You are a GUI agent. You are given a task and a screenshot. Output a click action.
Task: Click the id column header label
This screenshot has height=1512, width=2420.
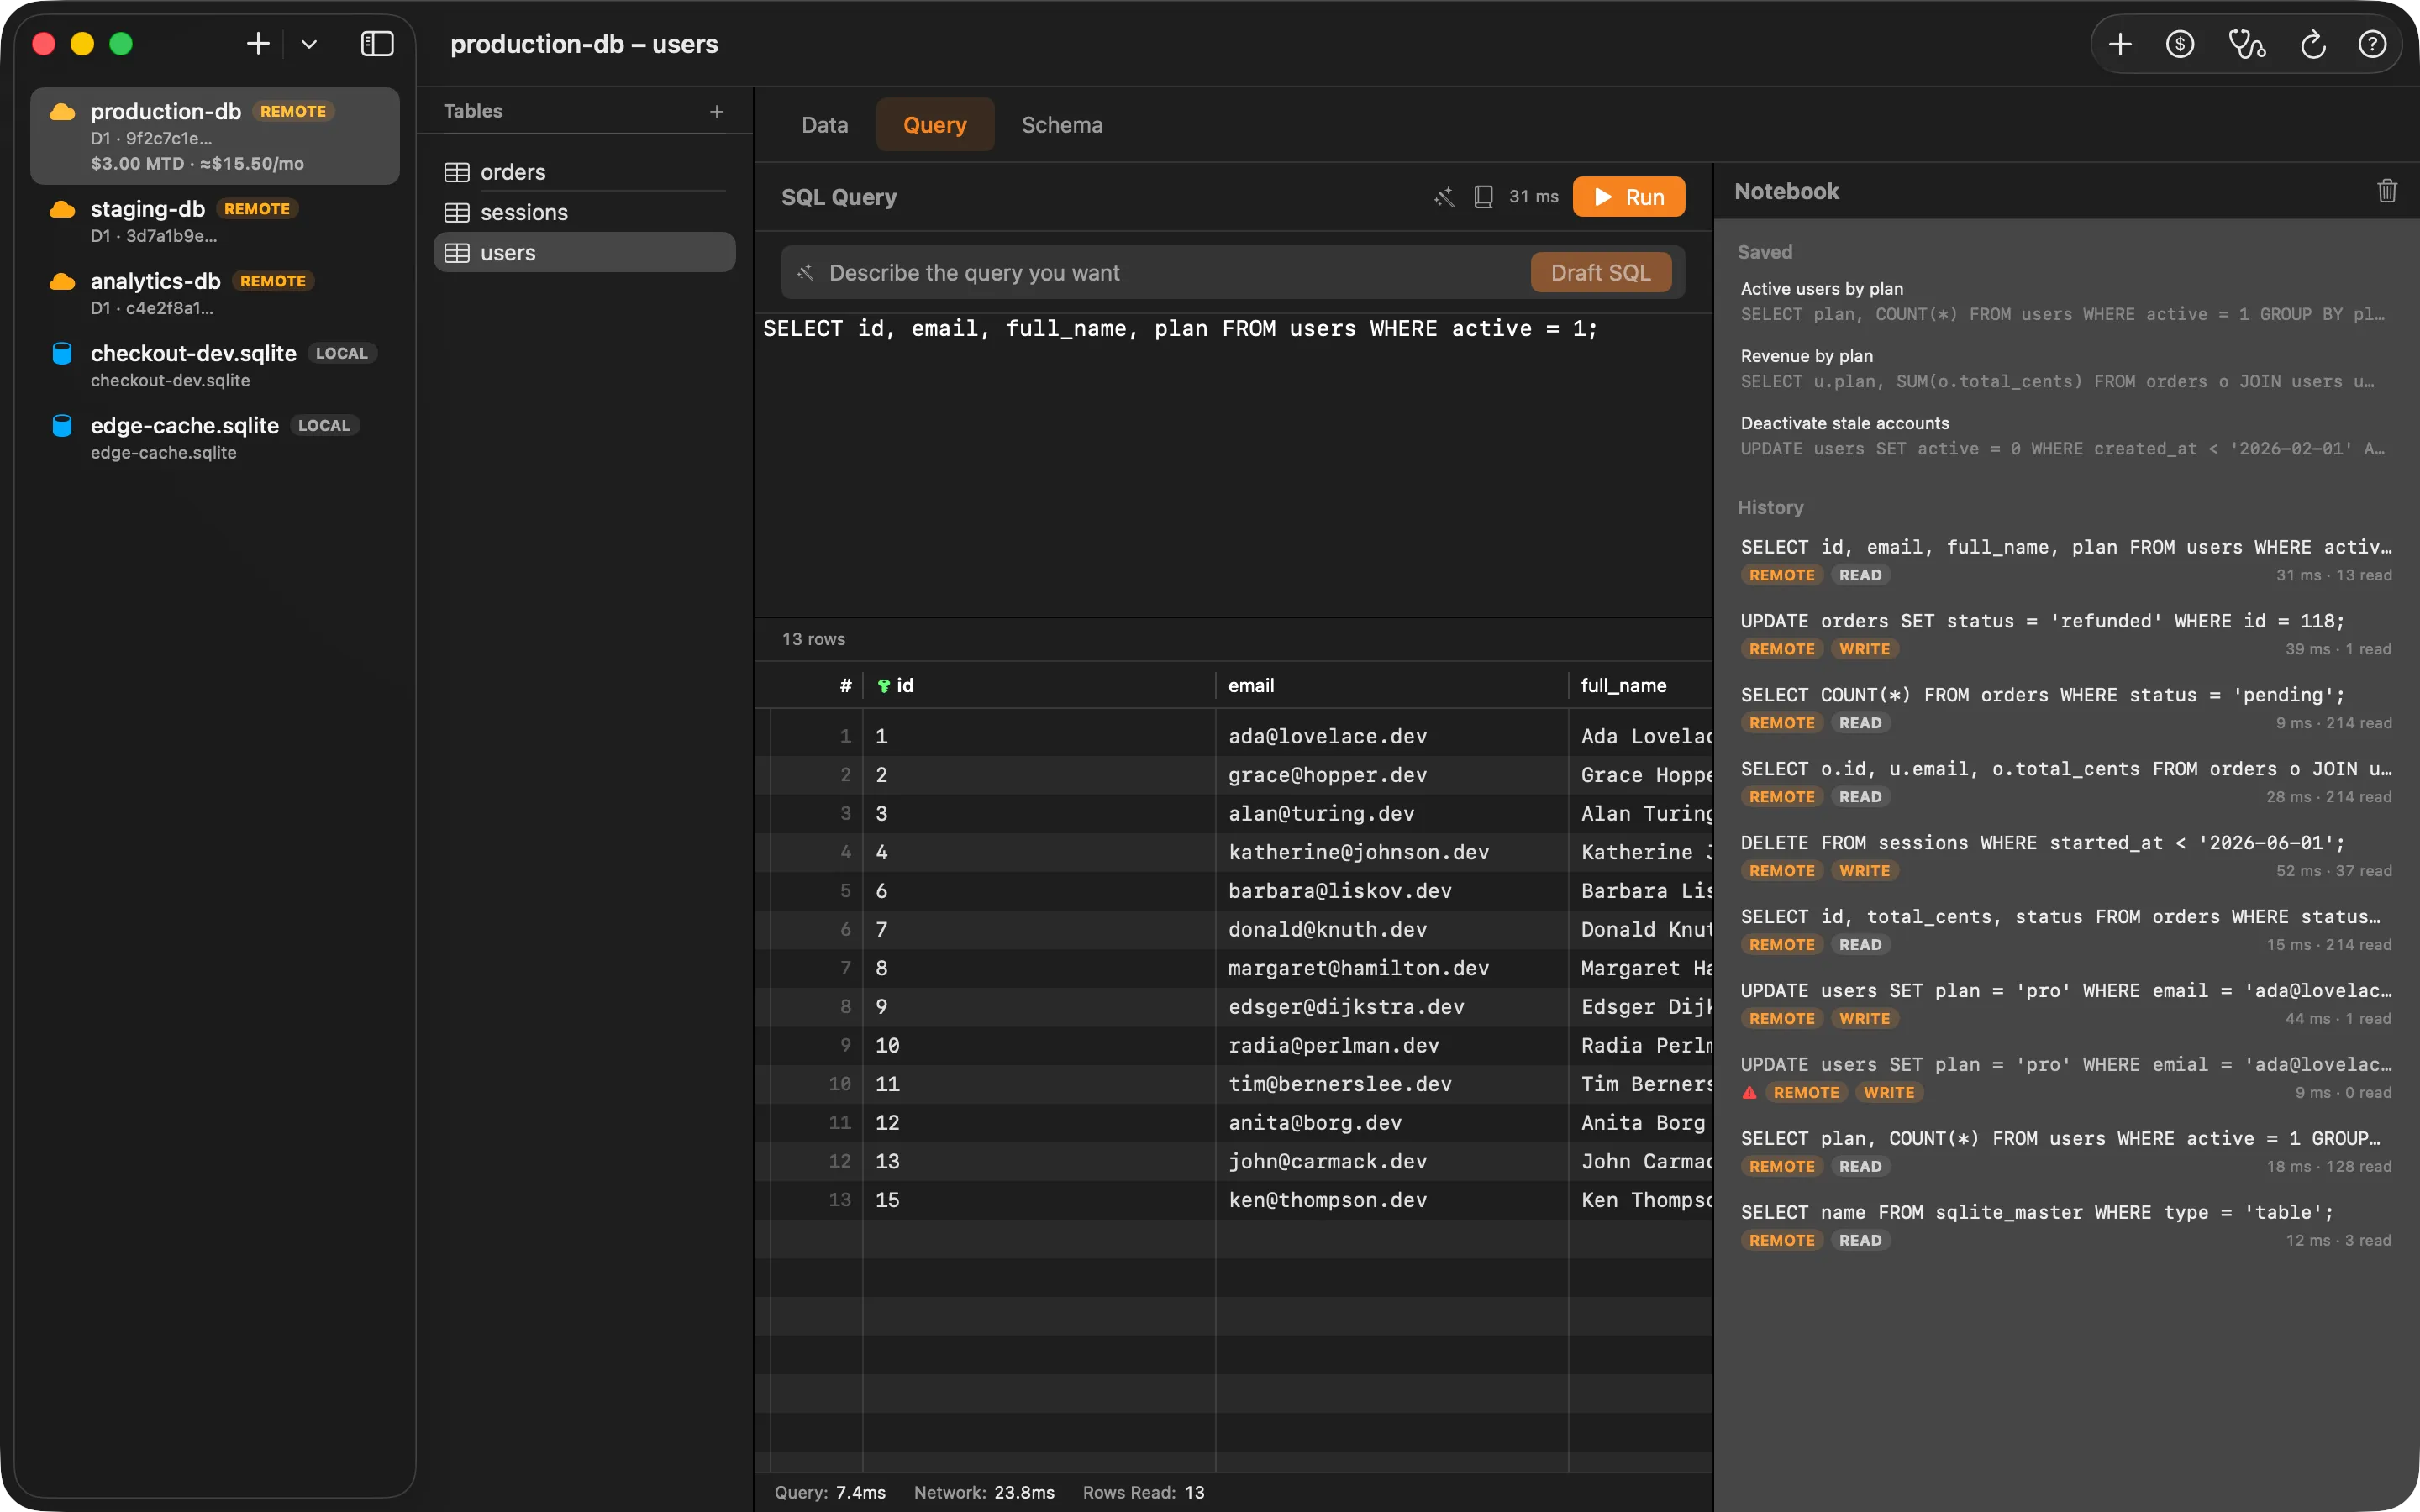click(905, 686)
